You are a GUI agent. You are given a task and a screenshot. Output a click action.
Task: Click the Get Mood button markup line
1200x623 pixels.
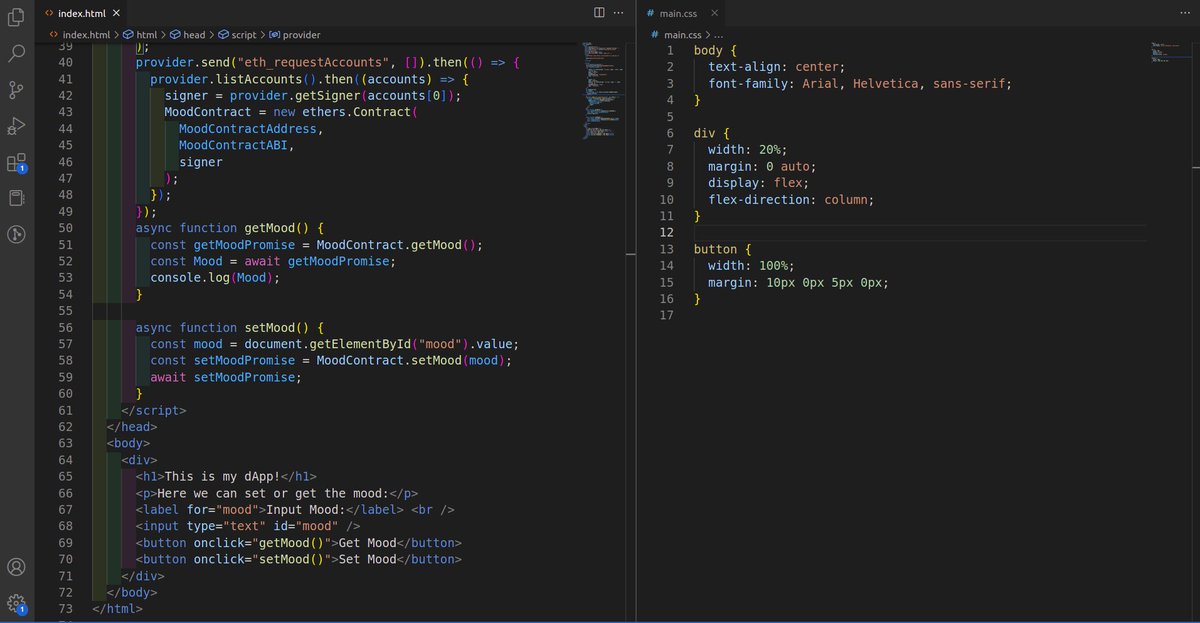pyautogui.click(x=299, y=543)
